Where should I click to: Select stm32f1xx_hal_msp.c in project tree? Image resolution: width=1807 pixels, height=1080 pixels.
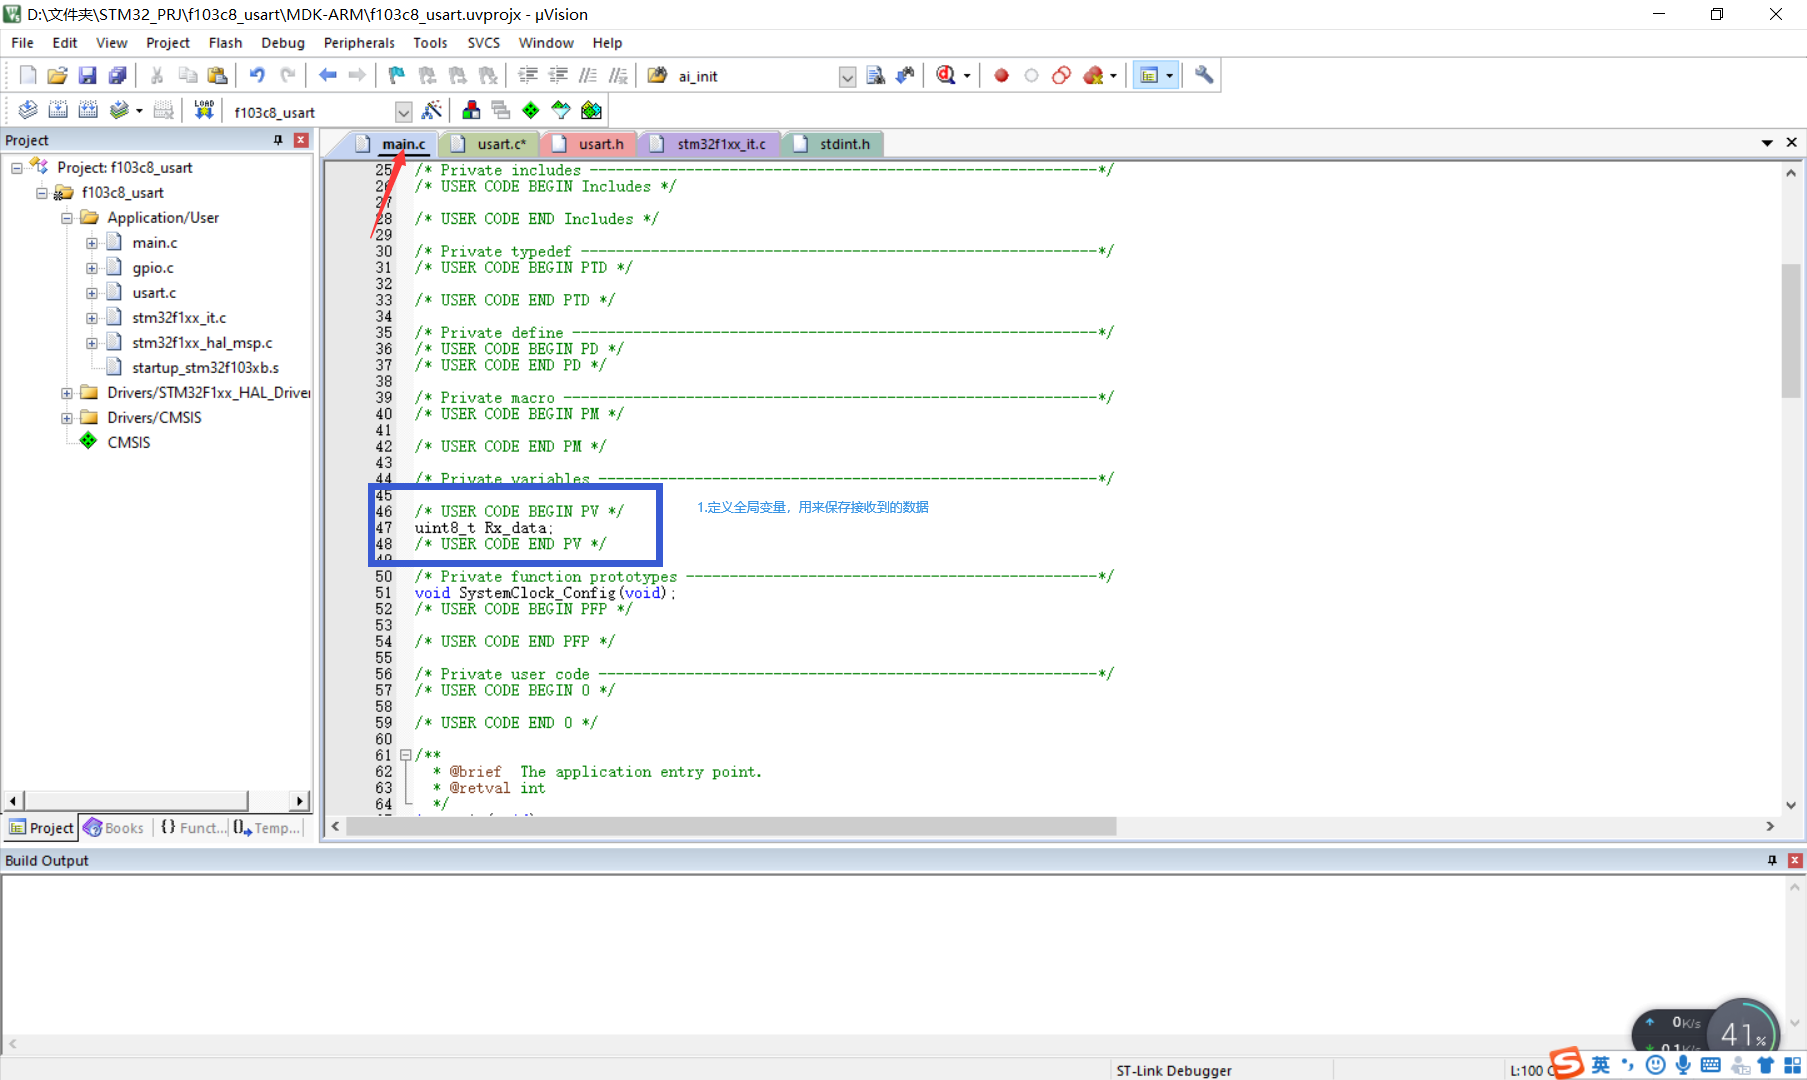pyautogui.click(x=202, y=343)
